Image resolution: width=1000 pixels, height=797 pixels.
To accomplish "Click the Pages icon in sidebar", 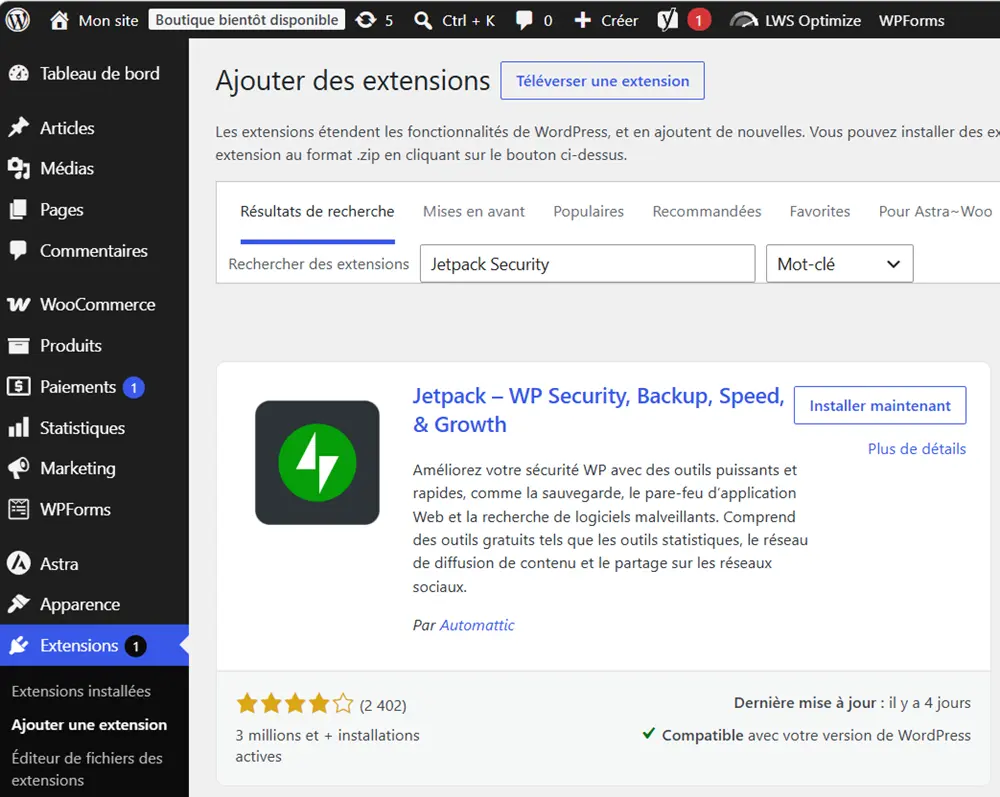I will pyautogui.click(x=18, y=209).
